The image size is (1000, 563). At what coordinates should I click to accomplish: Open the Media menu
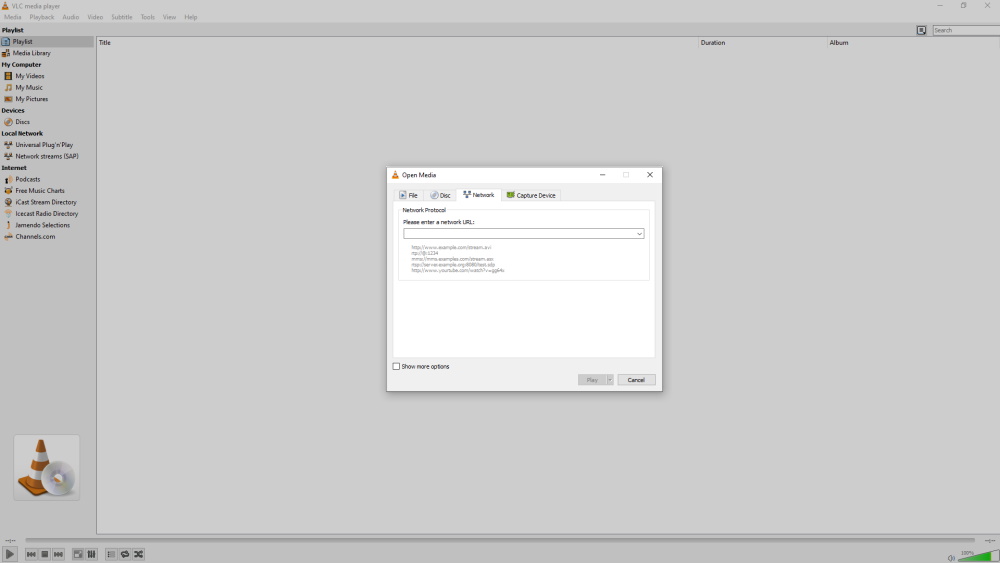tap(13, 17)
